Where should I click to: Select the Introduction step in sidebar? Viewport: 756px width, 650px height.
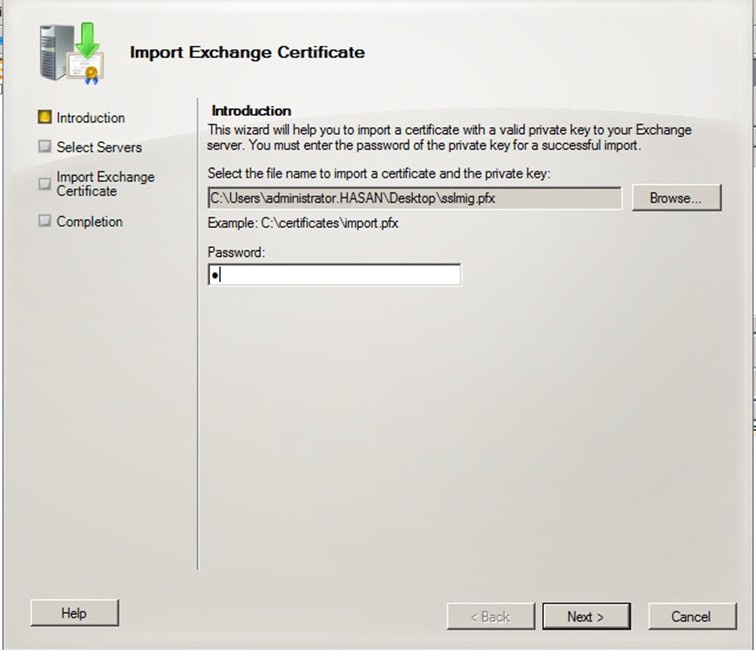pyautogui.click(x=91, y=118)
